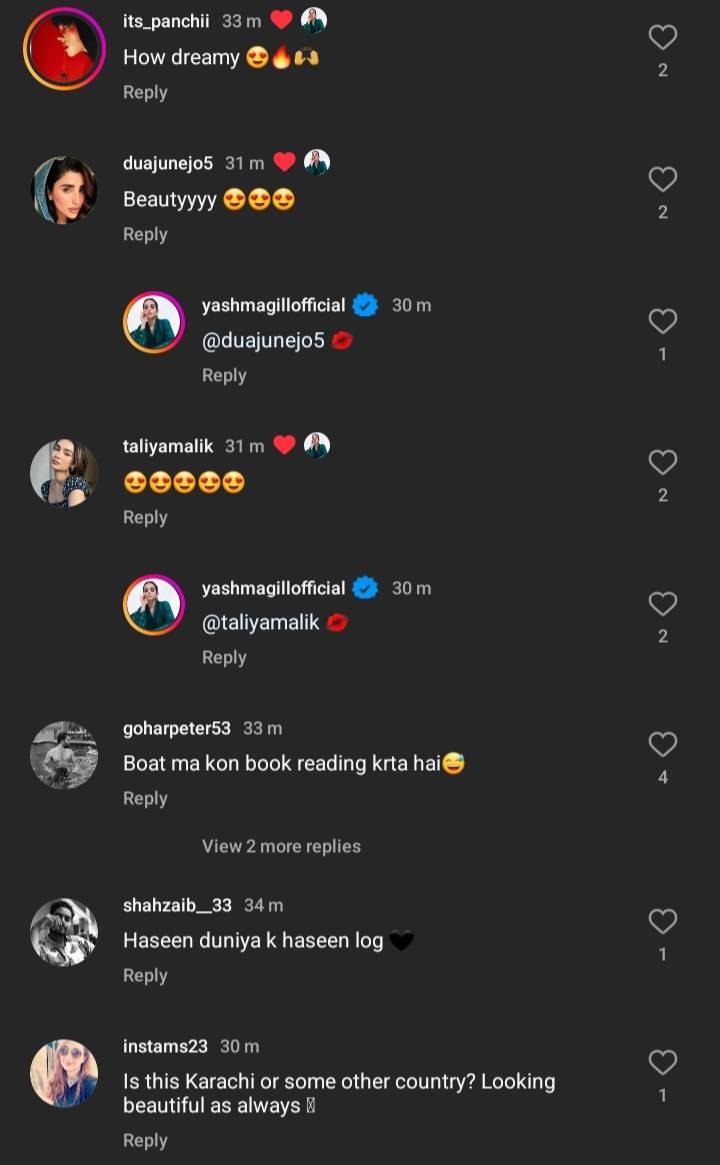
Task: Heart the shahzaib__33 comment
Action: [x=662, y=922]
